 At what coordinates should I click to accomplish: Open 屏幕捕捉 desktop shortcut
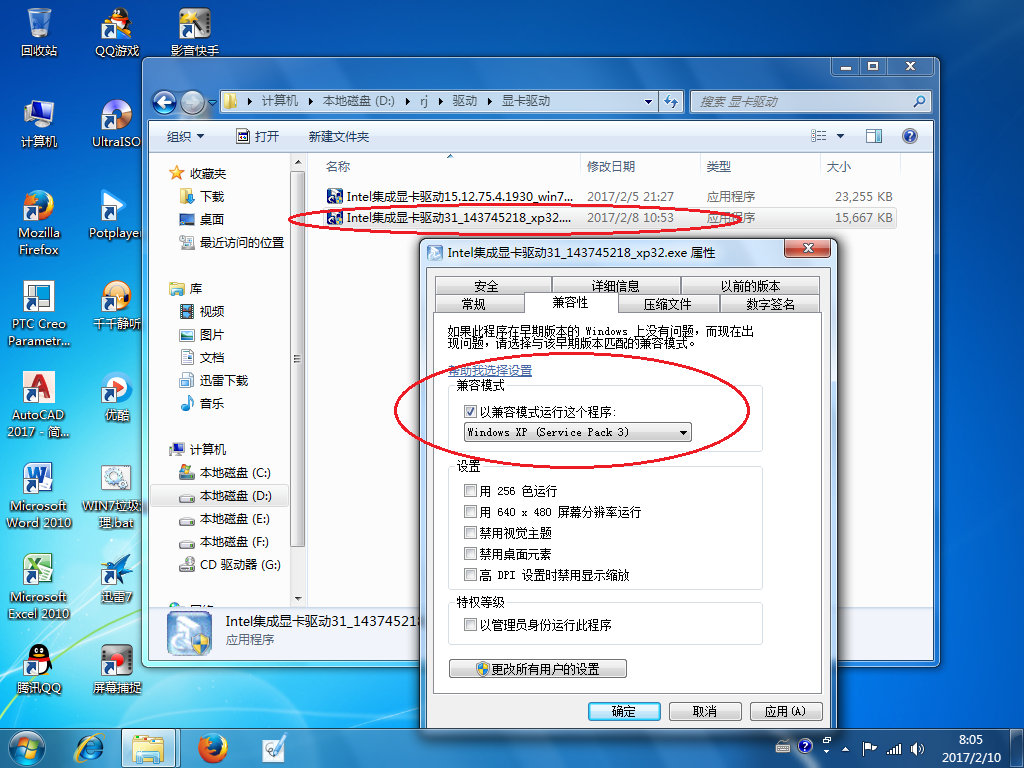click(x=117, y=669)
